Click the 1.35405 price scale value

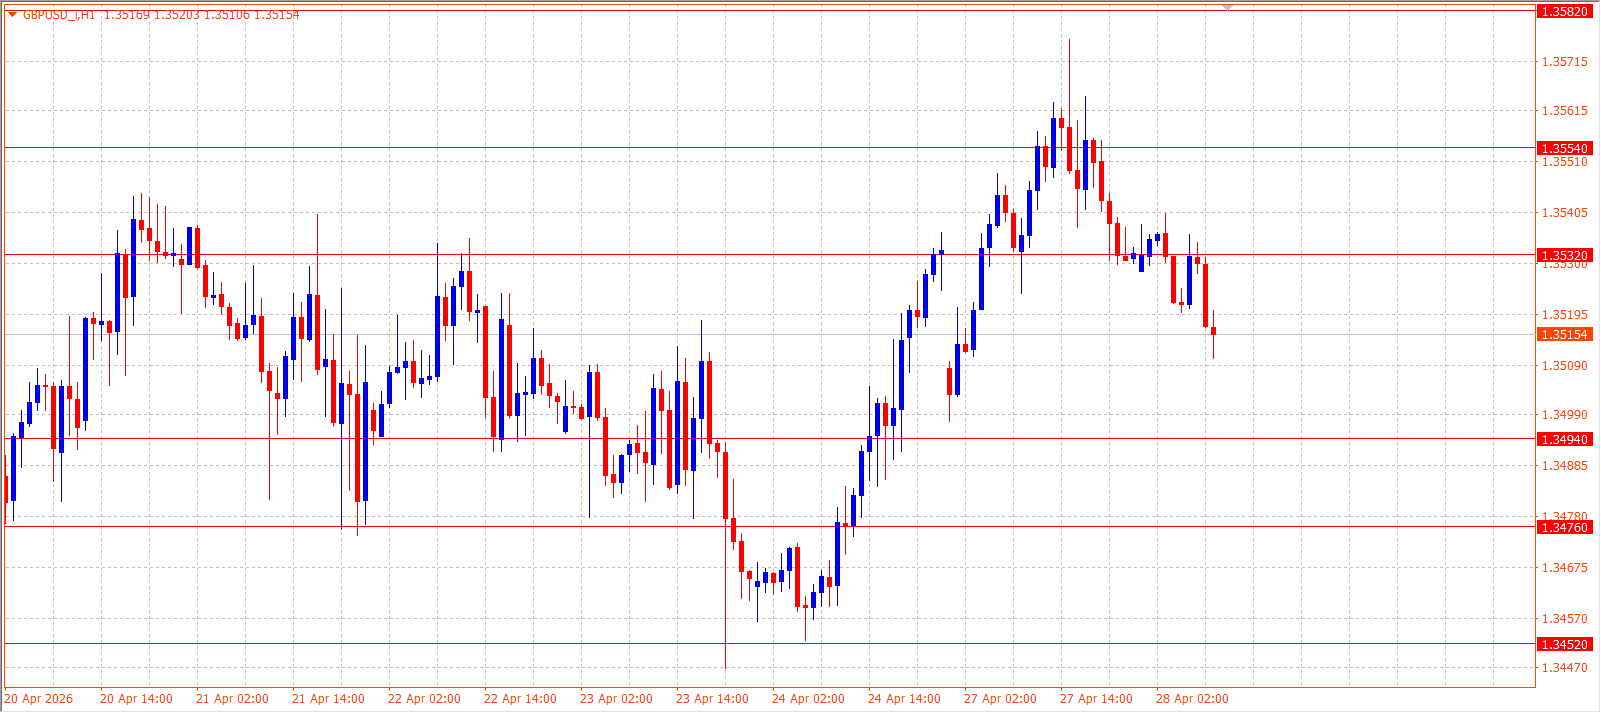[1565, 213]
